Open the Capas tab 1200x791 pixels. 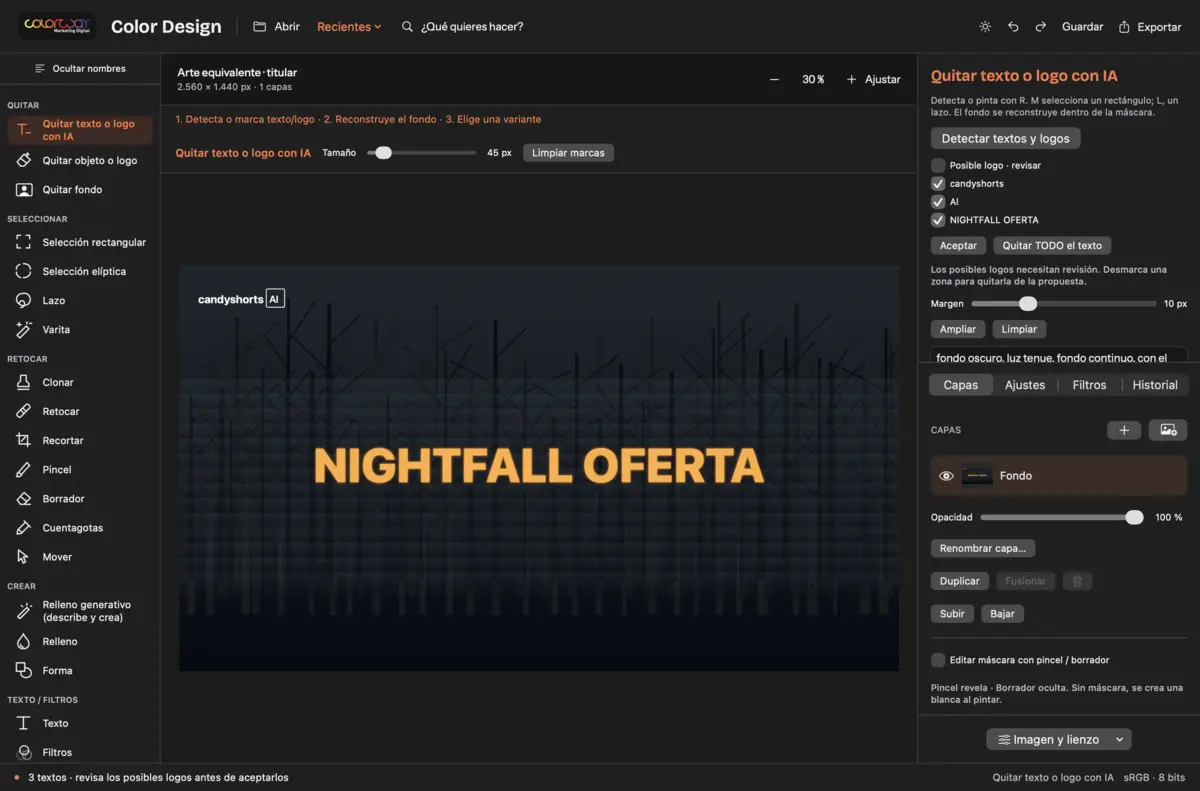click(961, 385)
